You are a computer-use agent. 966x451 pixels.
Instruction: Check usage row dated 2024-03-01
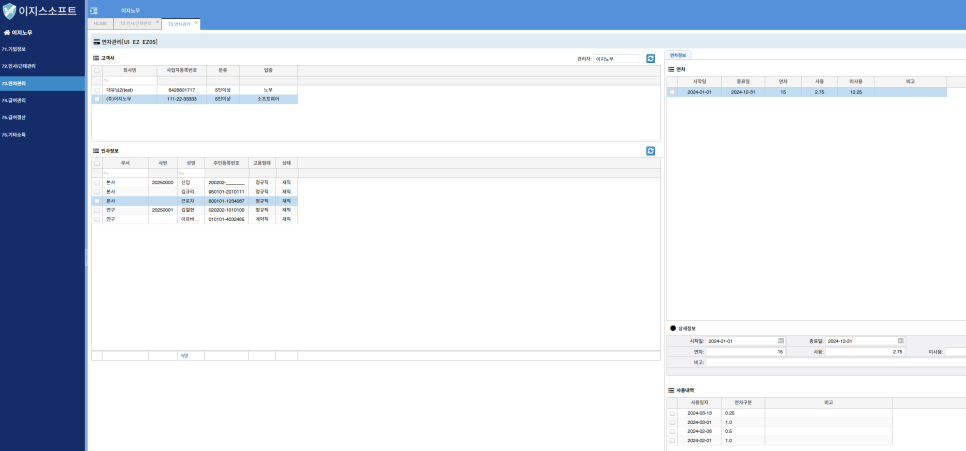(x=672, y=422)
